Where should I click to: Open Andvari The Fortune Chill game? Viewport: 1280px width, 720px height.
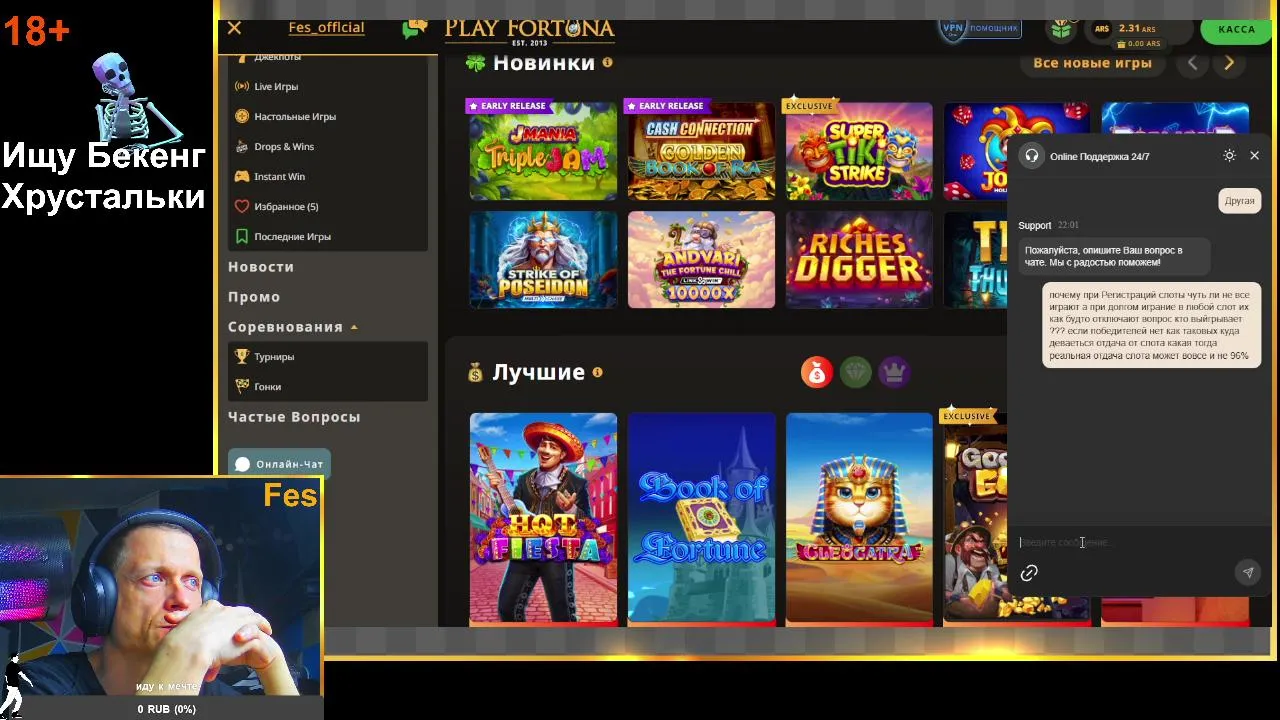(x=701, y=259)
